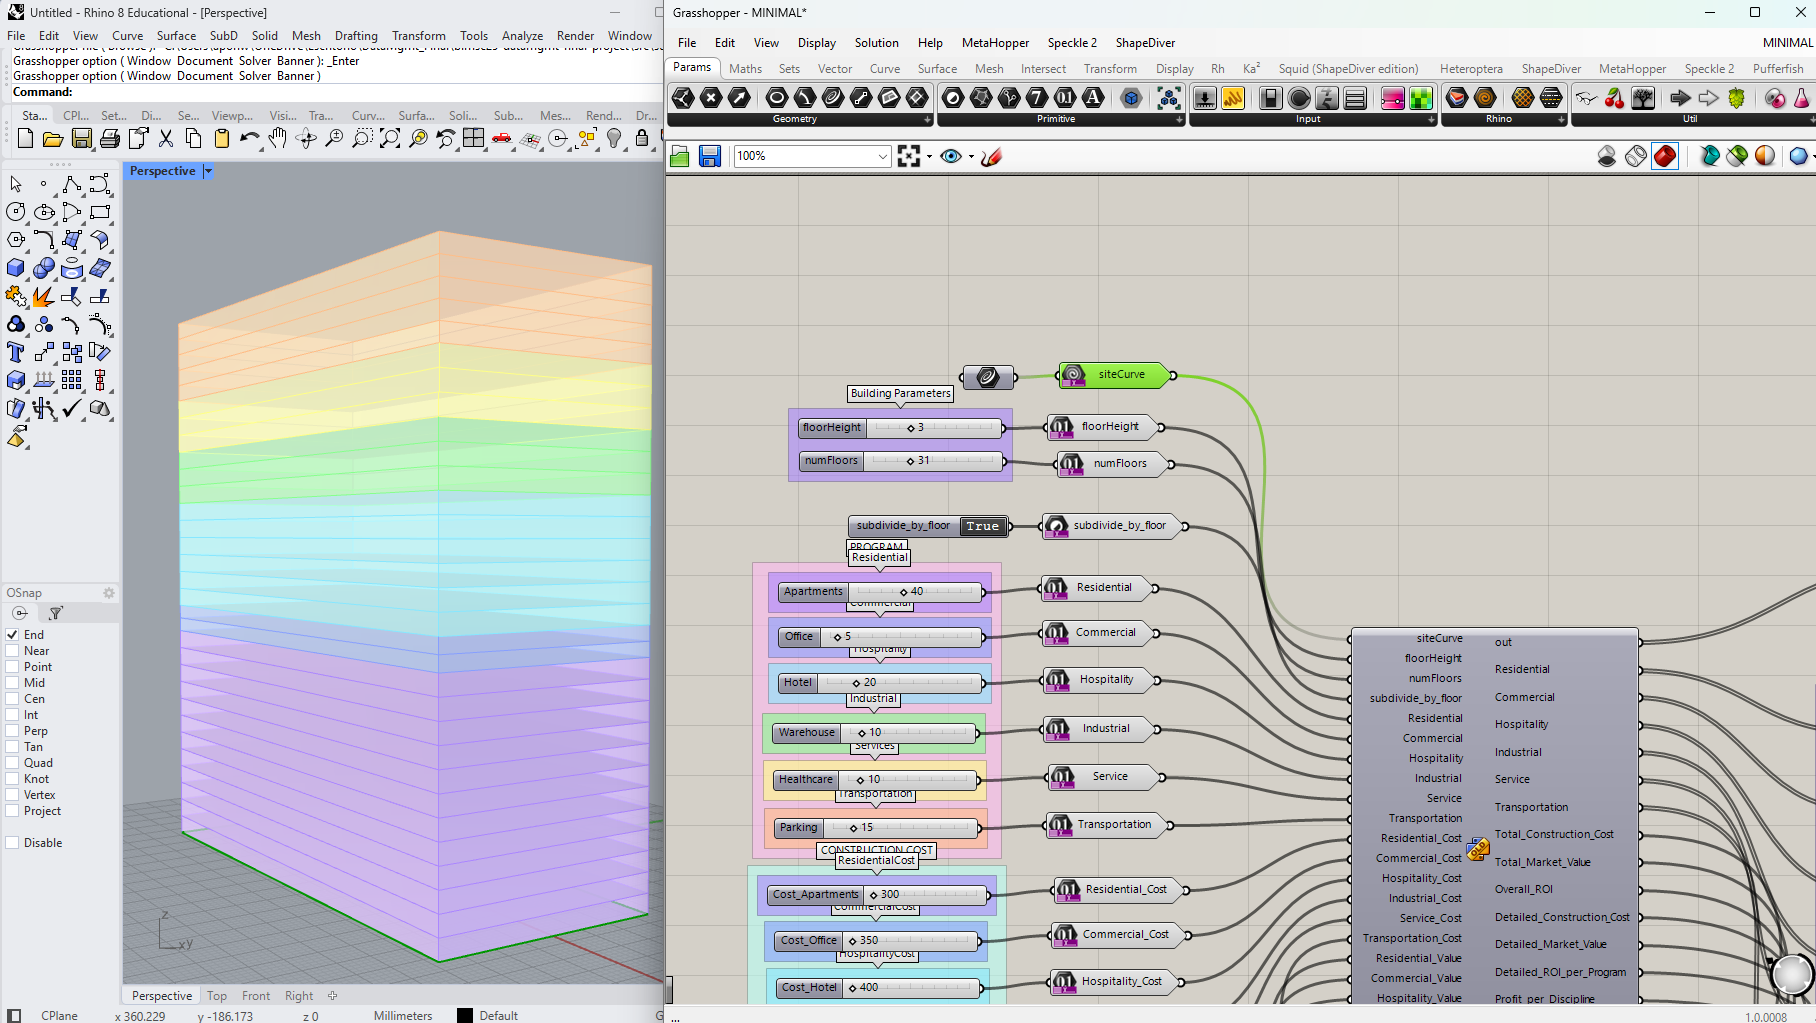Click the siteCurve green parameter component

tap(1117, 375)
